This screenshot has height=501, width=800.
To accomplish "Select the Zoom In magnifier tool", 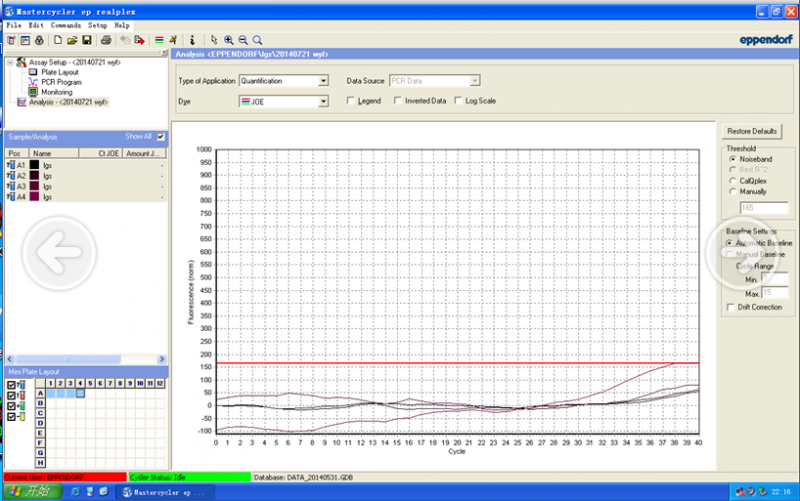I will [x=229, y=40].
